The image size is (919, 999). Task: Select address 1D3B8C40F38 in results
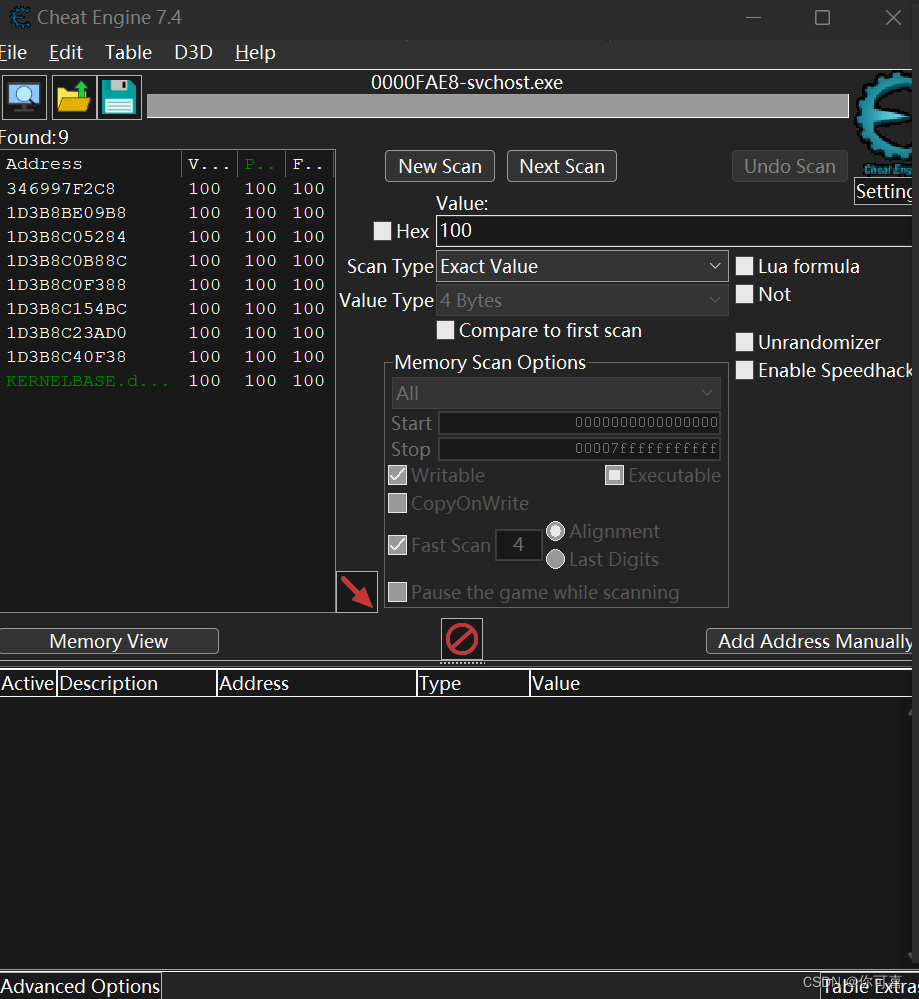[x=167, y=357]
